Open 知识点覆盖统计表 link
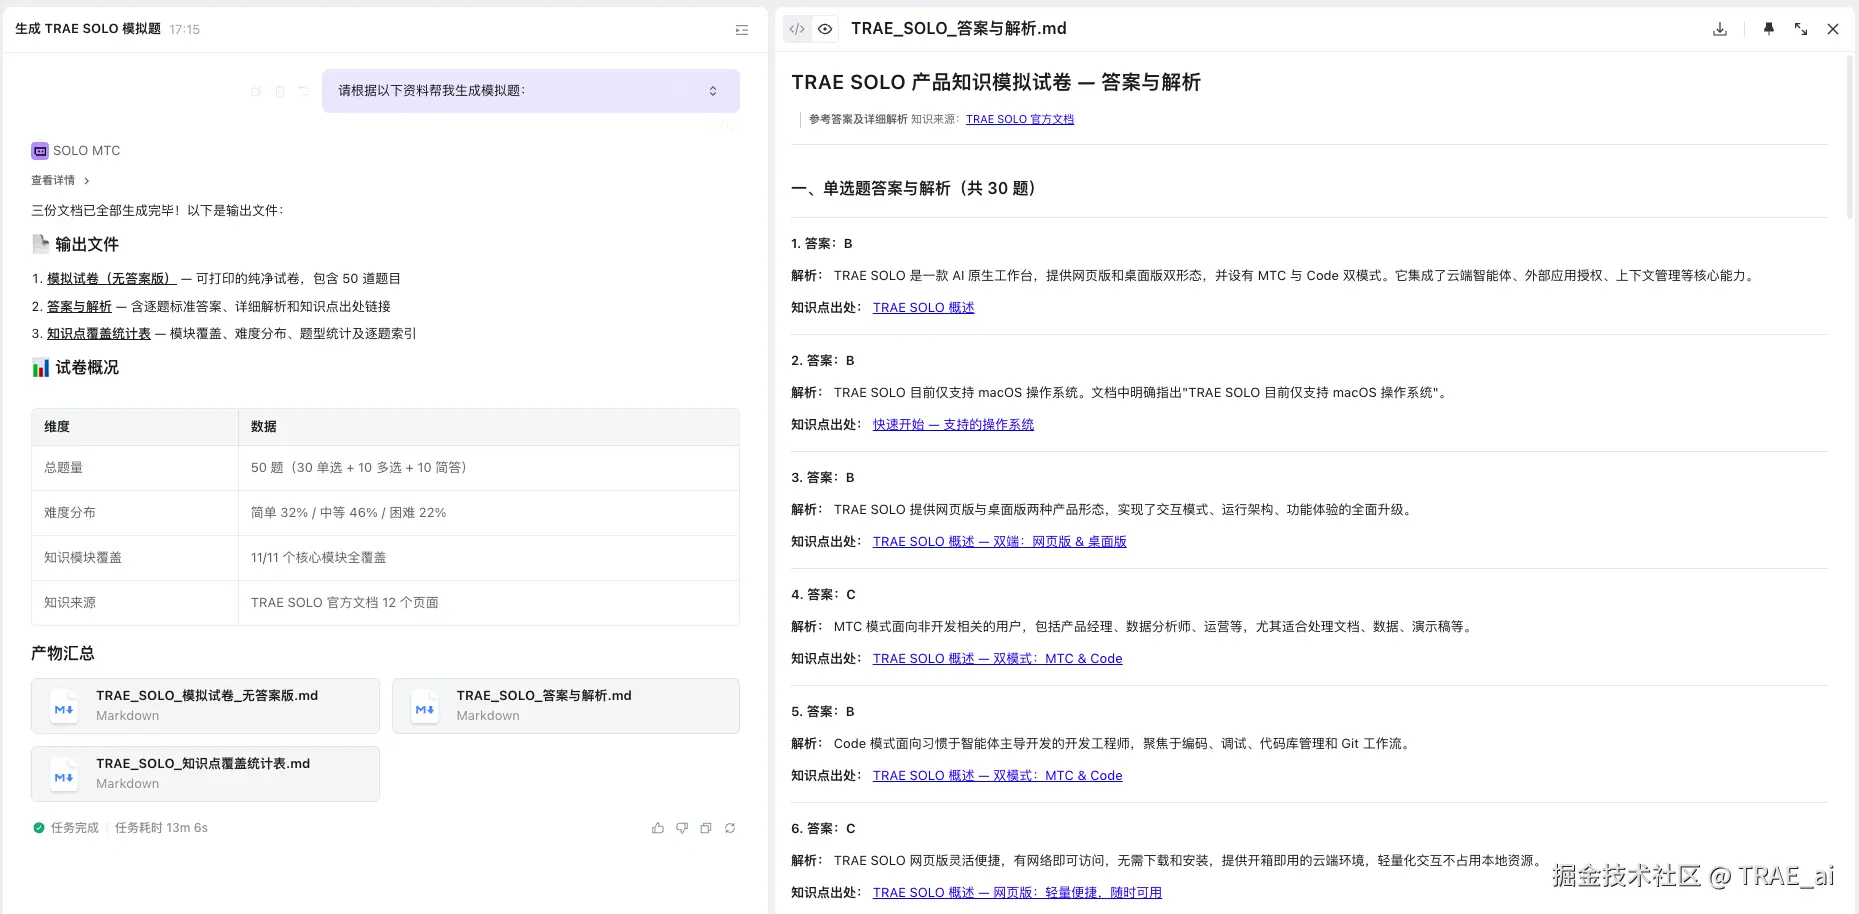The image size is (1859, 914). click(x=99, y=334)
